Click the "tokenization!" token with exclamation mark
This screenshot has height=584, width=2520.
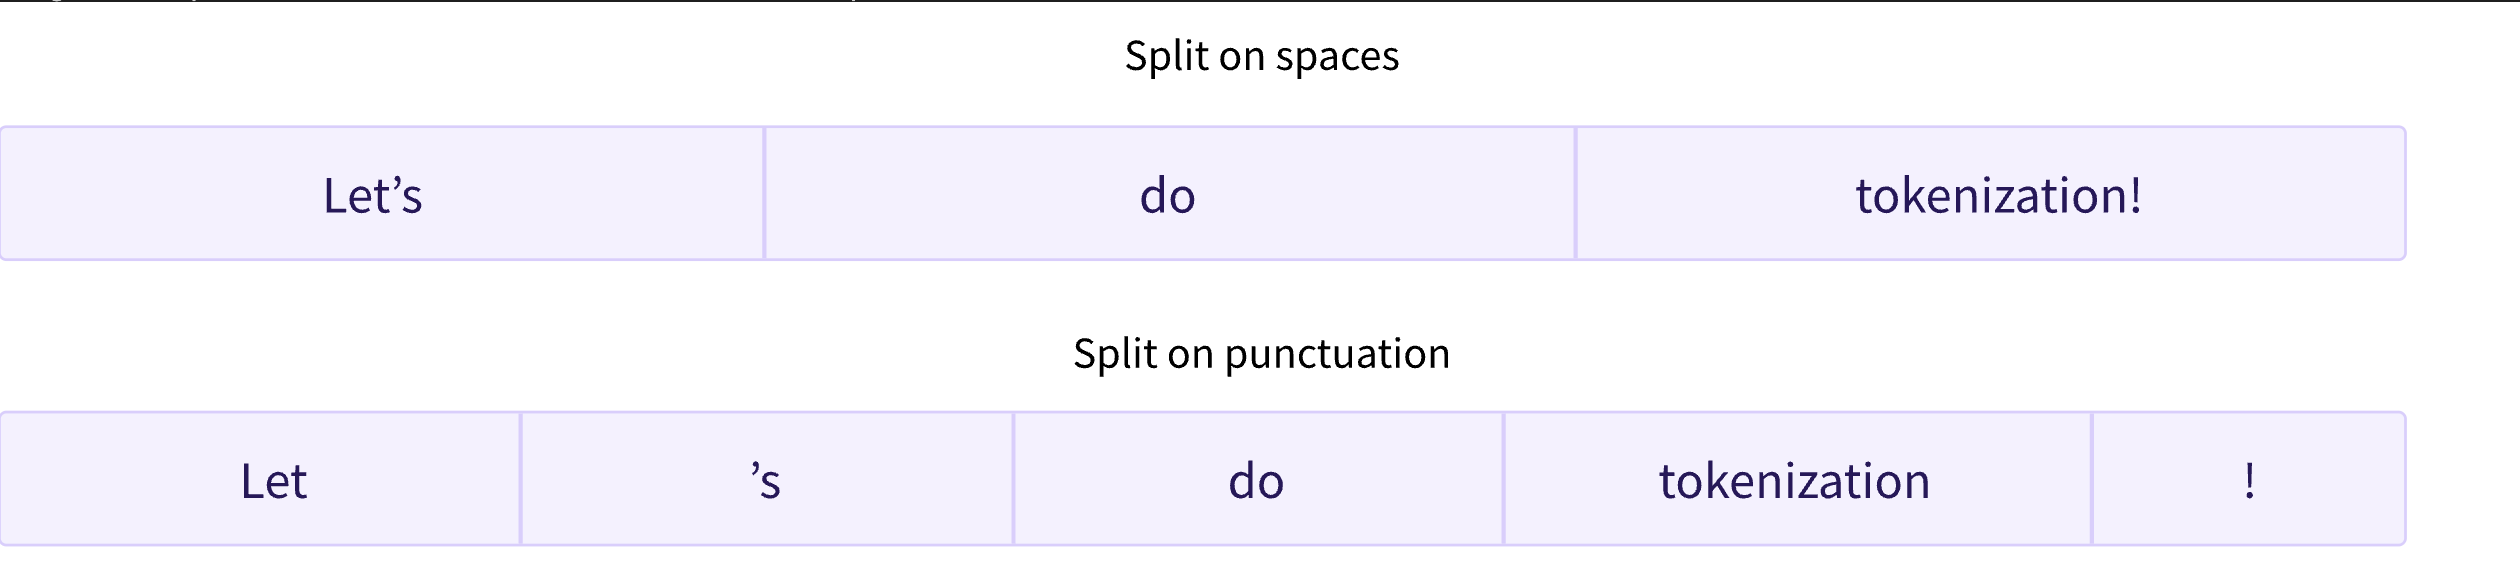(1991, 193)
